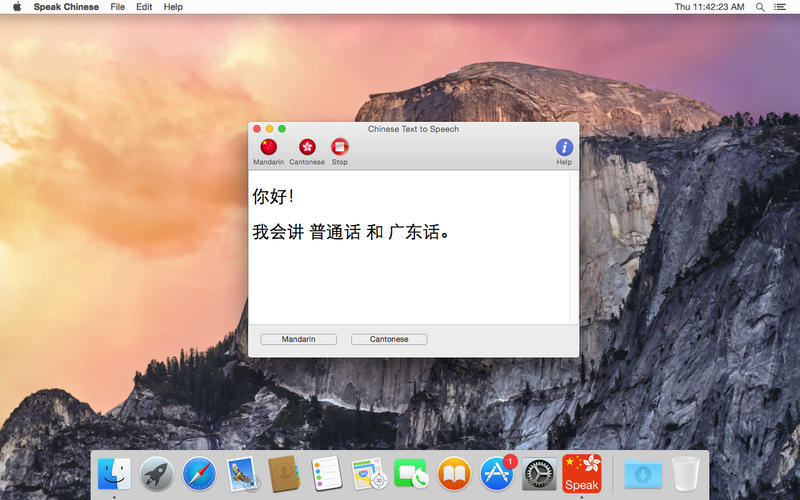The width and height of the screenshot is (800, 500).
Task: Click the Stop speech toolbar icon
Action: coord(340,147)
